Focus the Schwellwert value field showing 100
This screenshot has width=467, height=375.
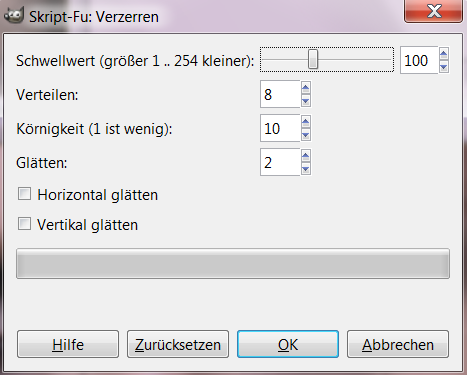419,60
